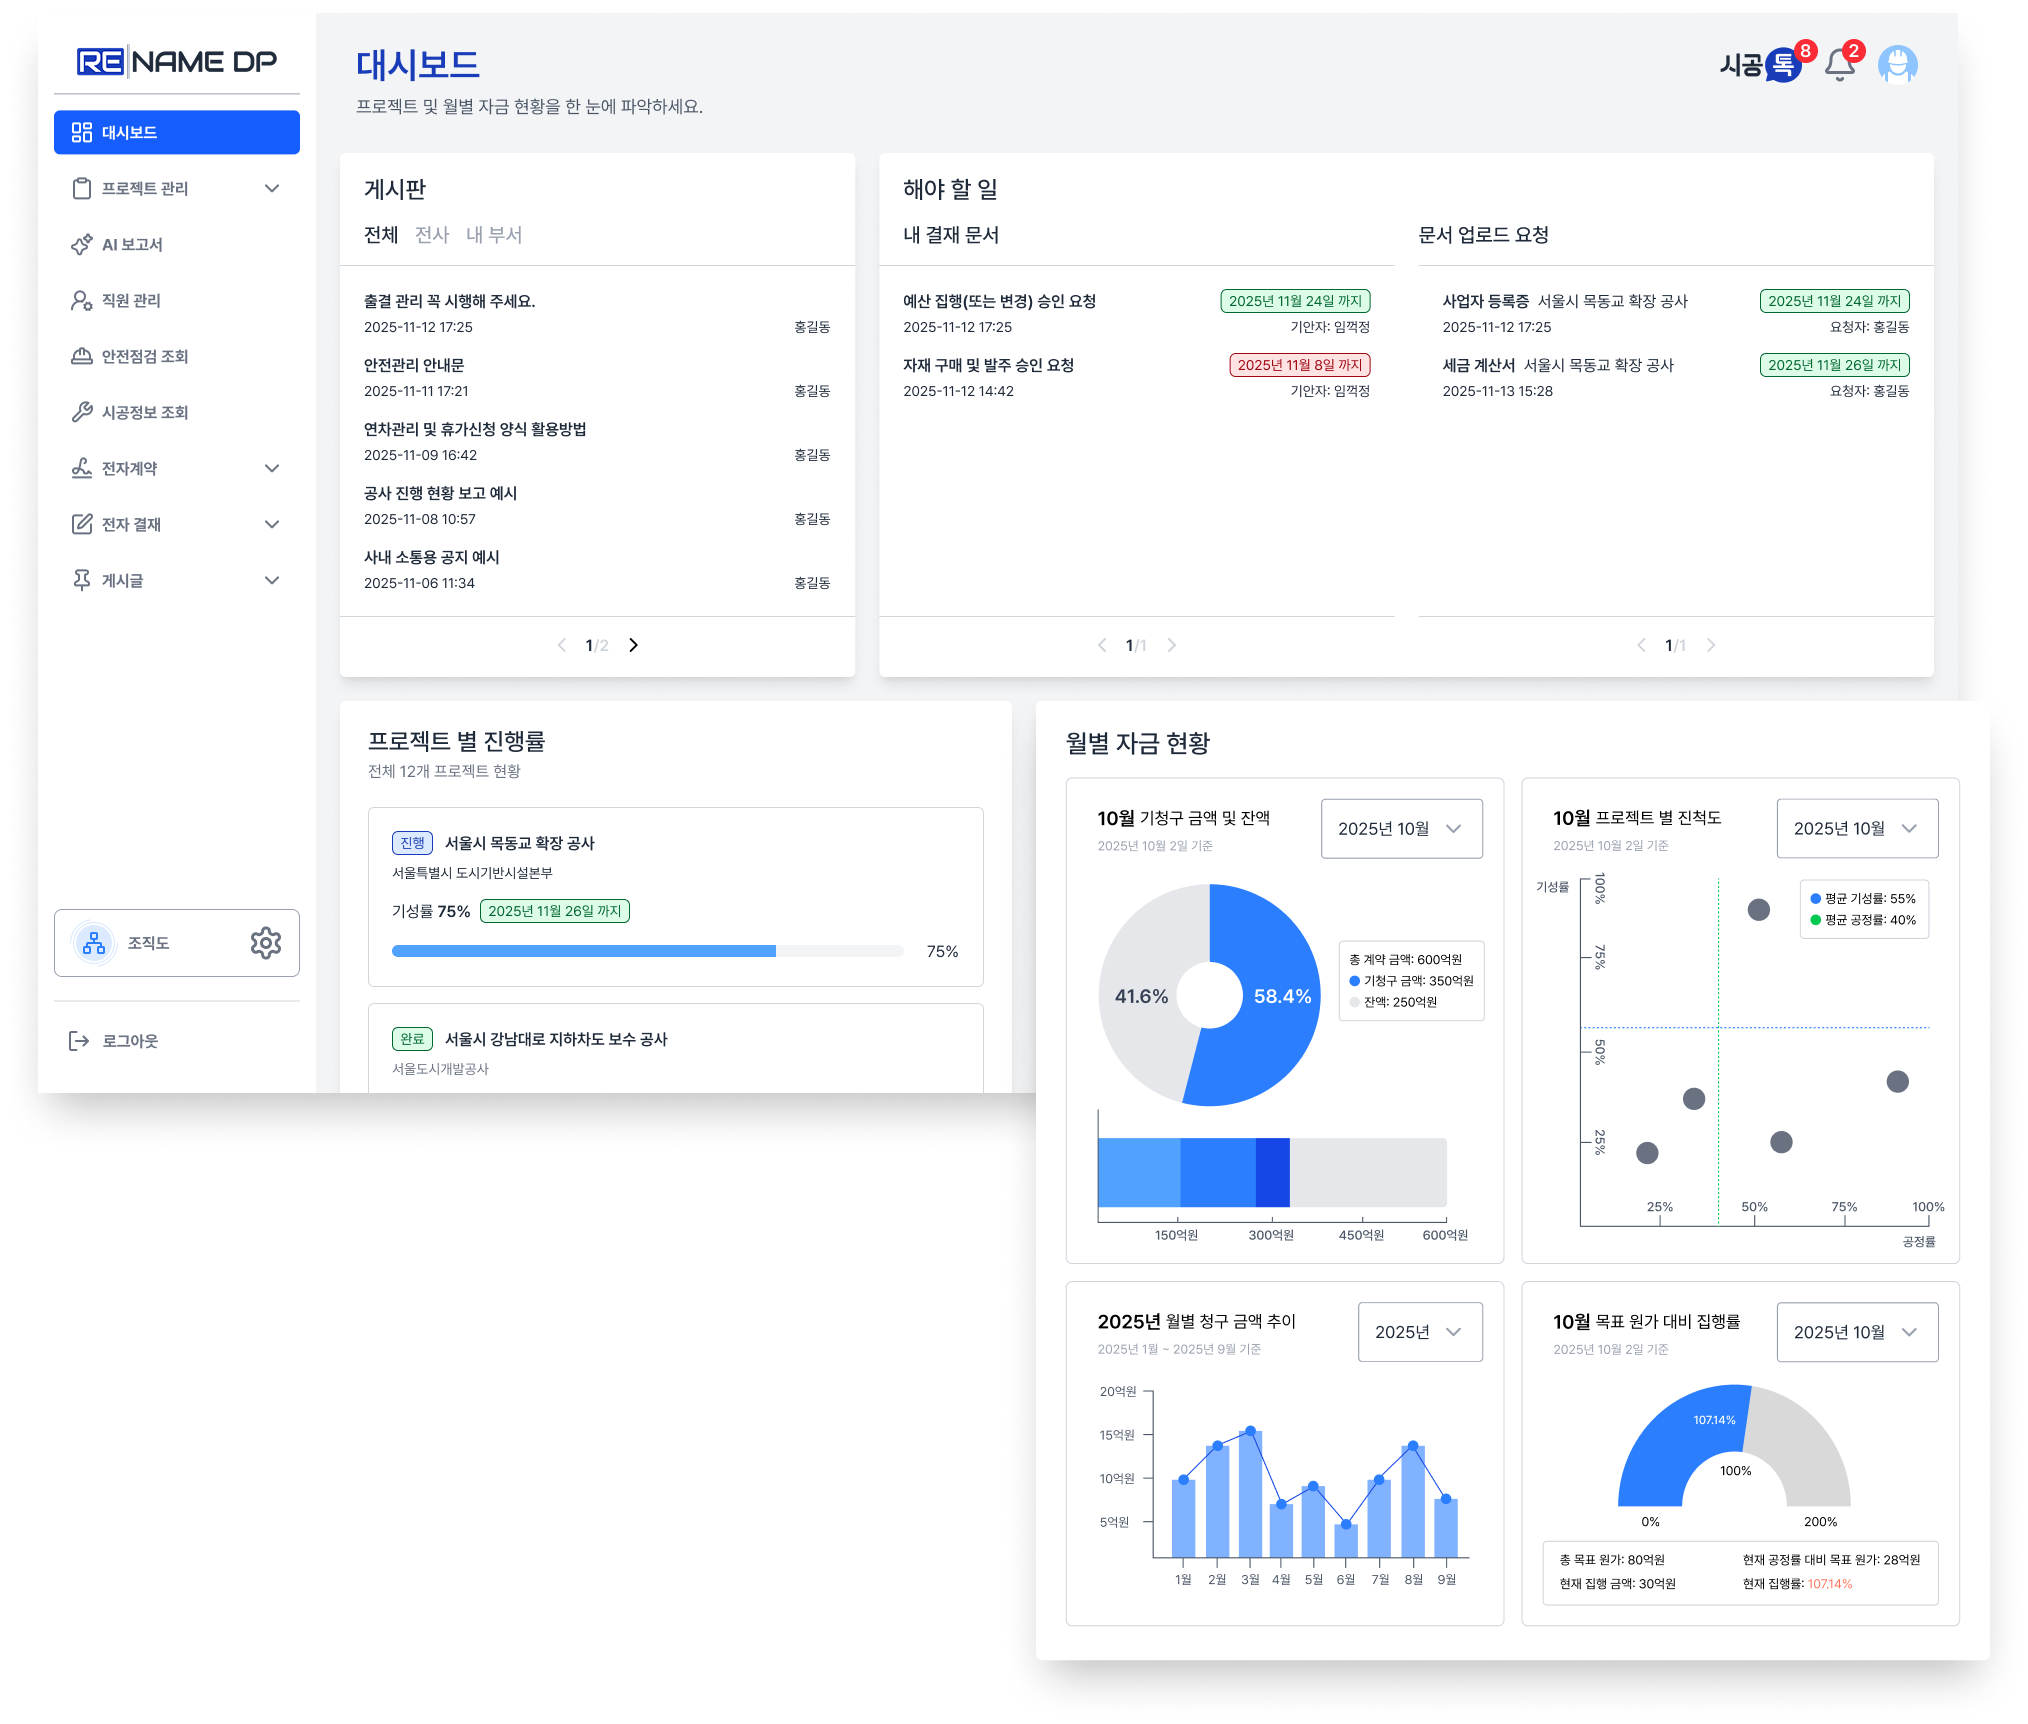The height and width of the screenshot is (1724, 2028).
Task: Click the 75% progress bar of 목동교 공사
Action: pos(646,952)
